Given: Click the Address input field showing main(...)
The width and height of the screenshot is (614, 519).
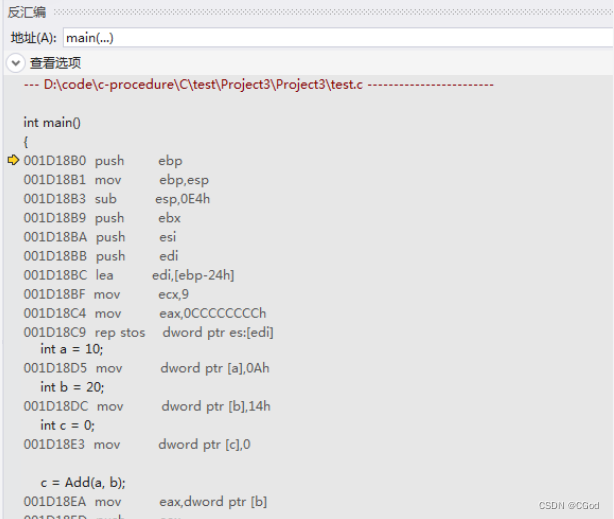Looking at the screenshot, I should click(338, 38).
